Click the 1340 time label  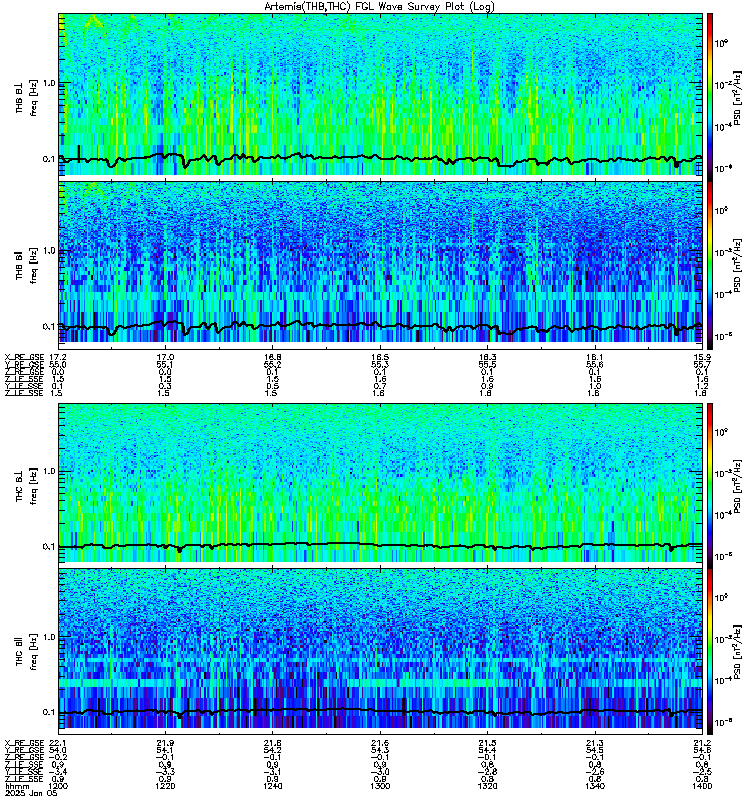click(595, 786)
